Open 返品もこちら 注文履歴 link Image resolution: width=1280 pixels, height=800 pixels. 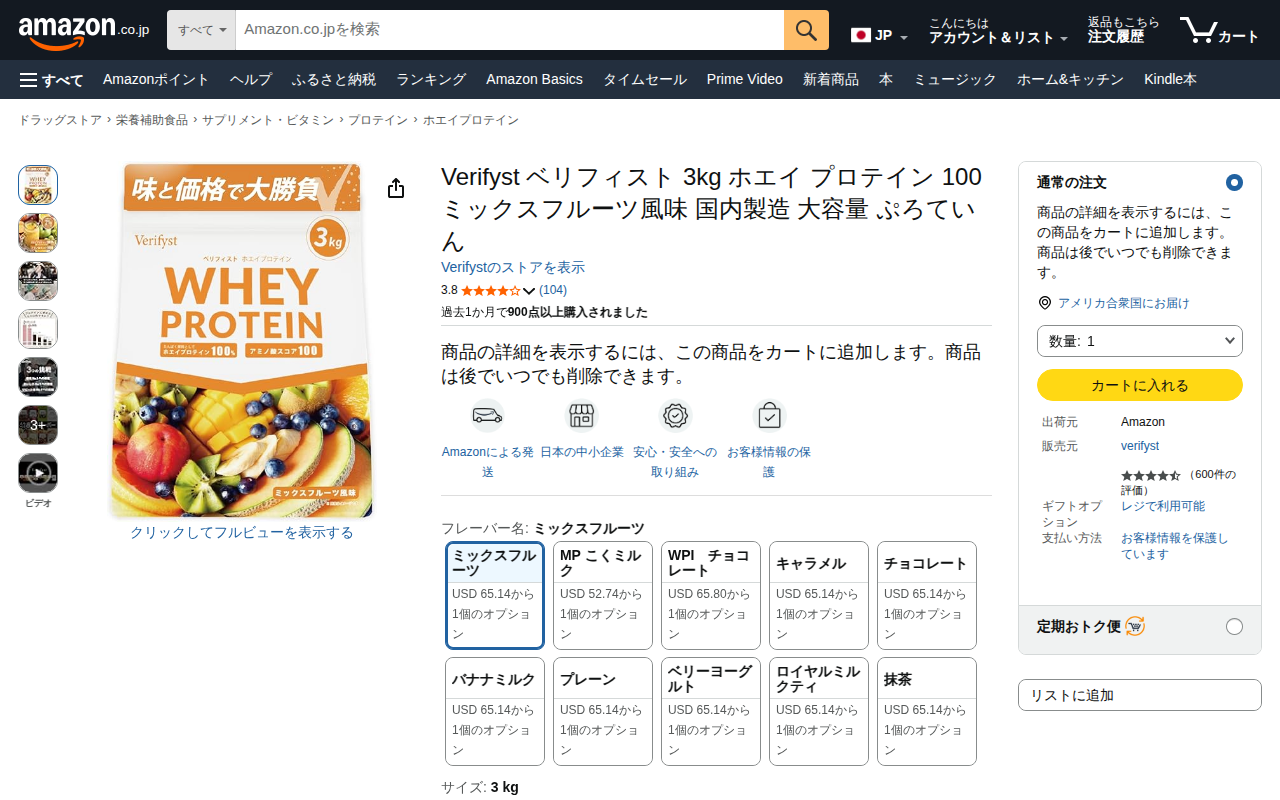(1124, 30)
